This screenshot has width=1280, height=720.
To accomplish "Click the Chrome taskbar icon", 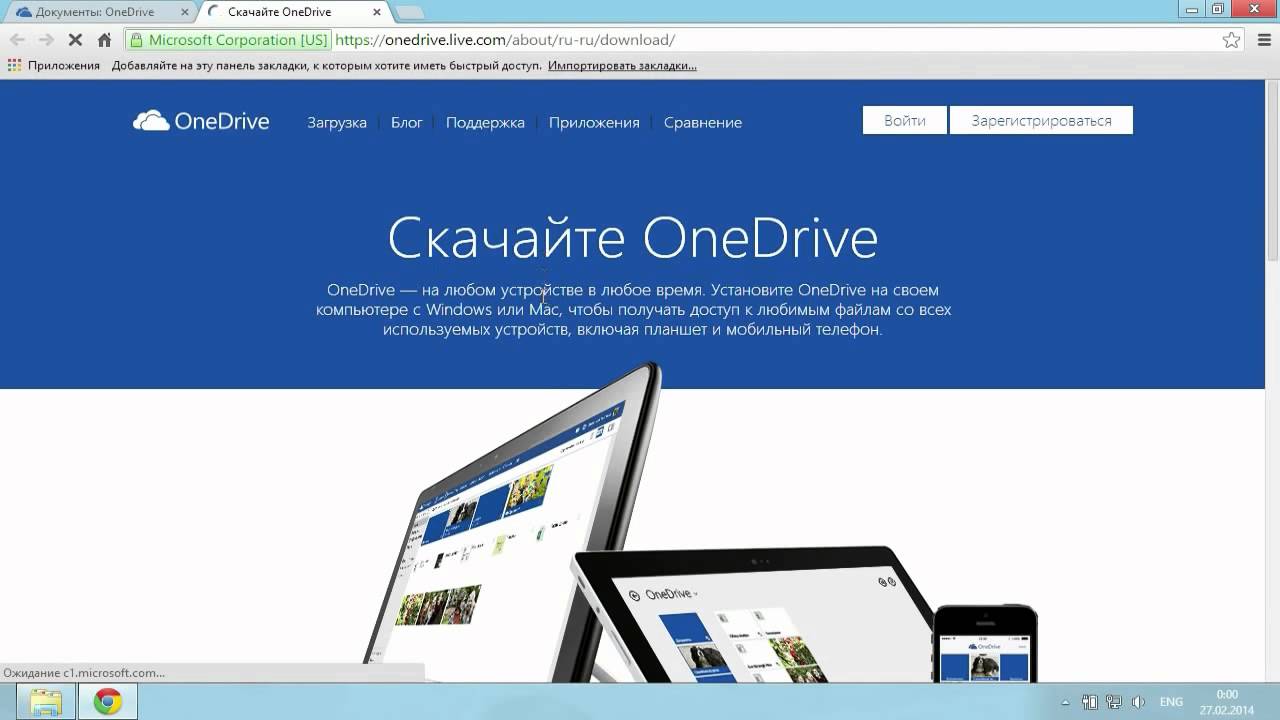I will (x=108, y=702).
